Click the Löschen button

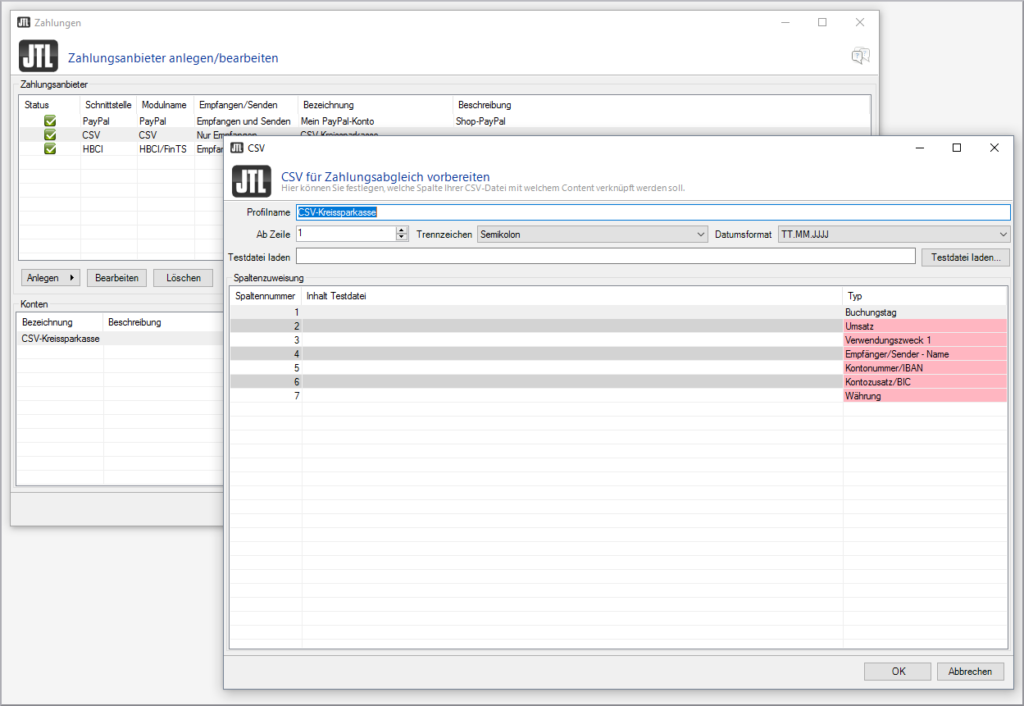(183, 278)
